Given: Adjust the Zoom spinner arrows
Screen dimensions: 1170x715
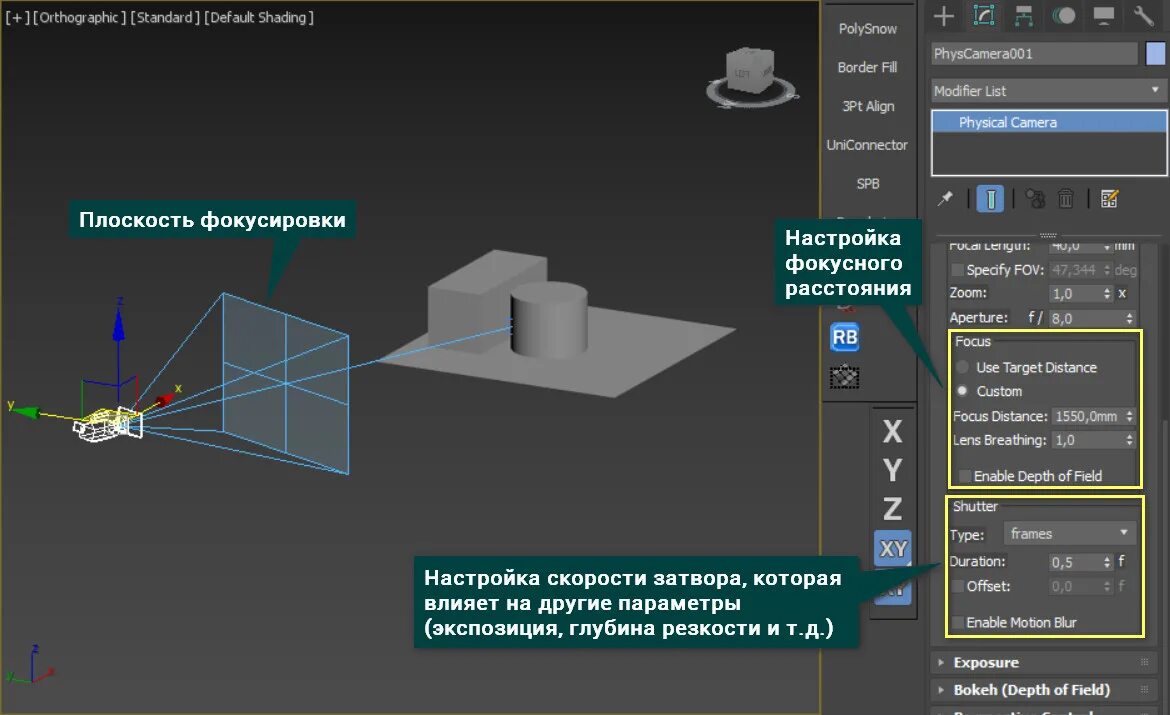Looking at the screenshot, I should (x=1107, y=293).
